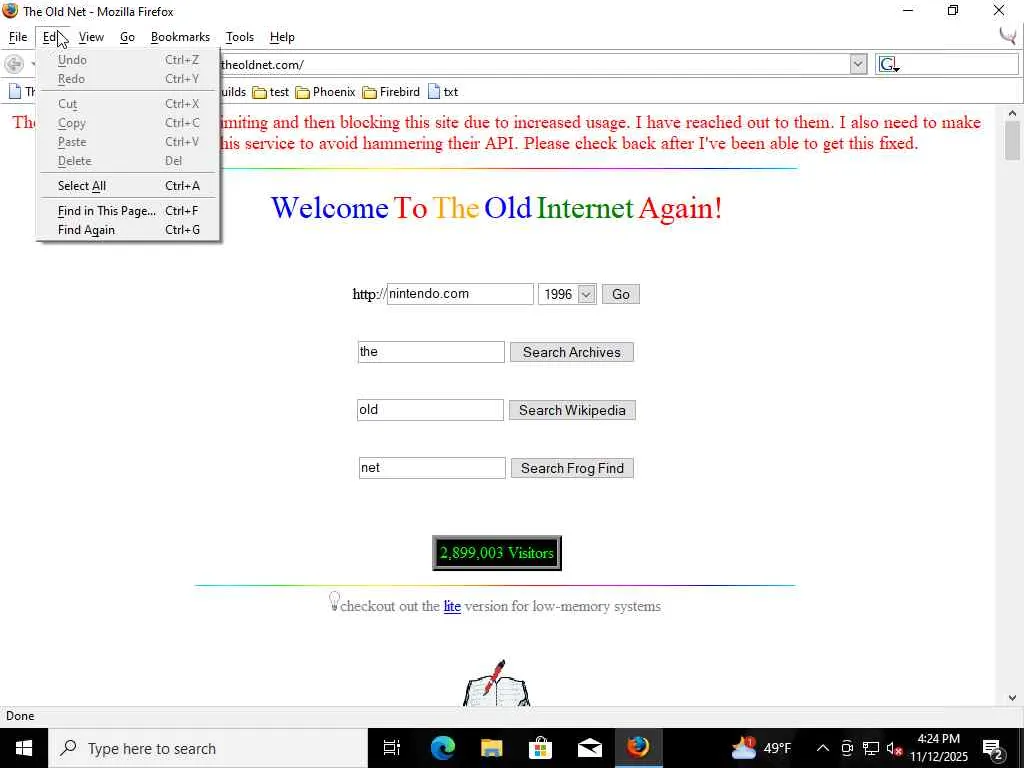
Task: Click the taskbar clock showing 4:24 PM
Action: click(x=938, y=748)
